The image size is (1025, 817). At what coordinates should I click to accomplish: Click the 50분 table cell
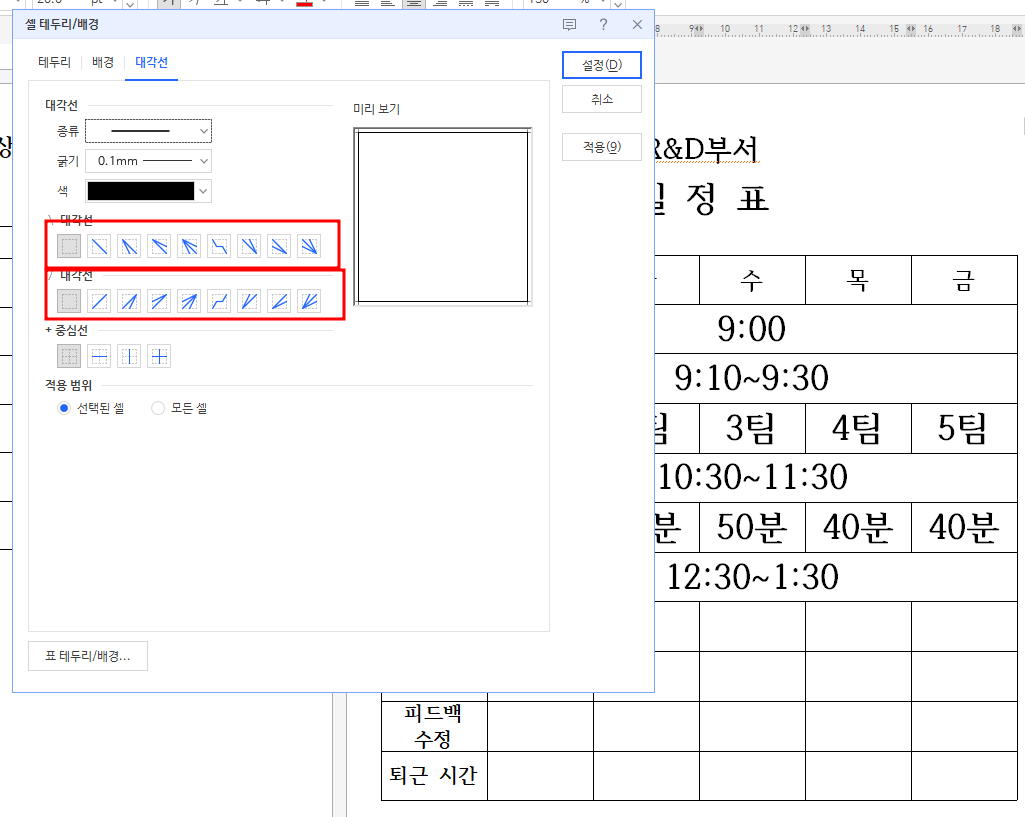(752, 527)
